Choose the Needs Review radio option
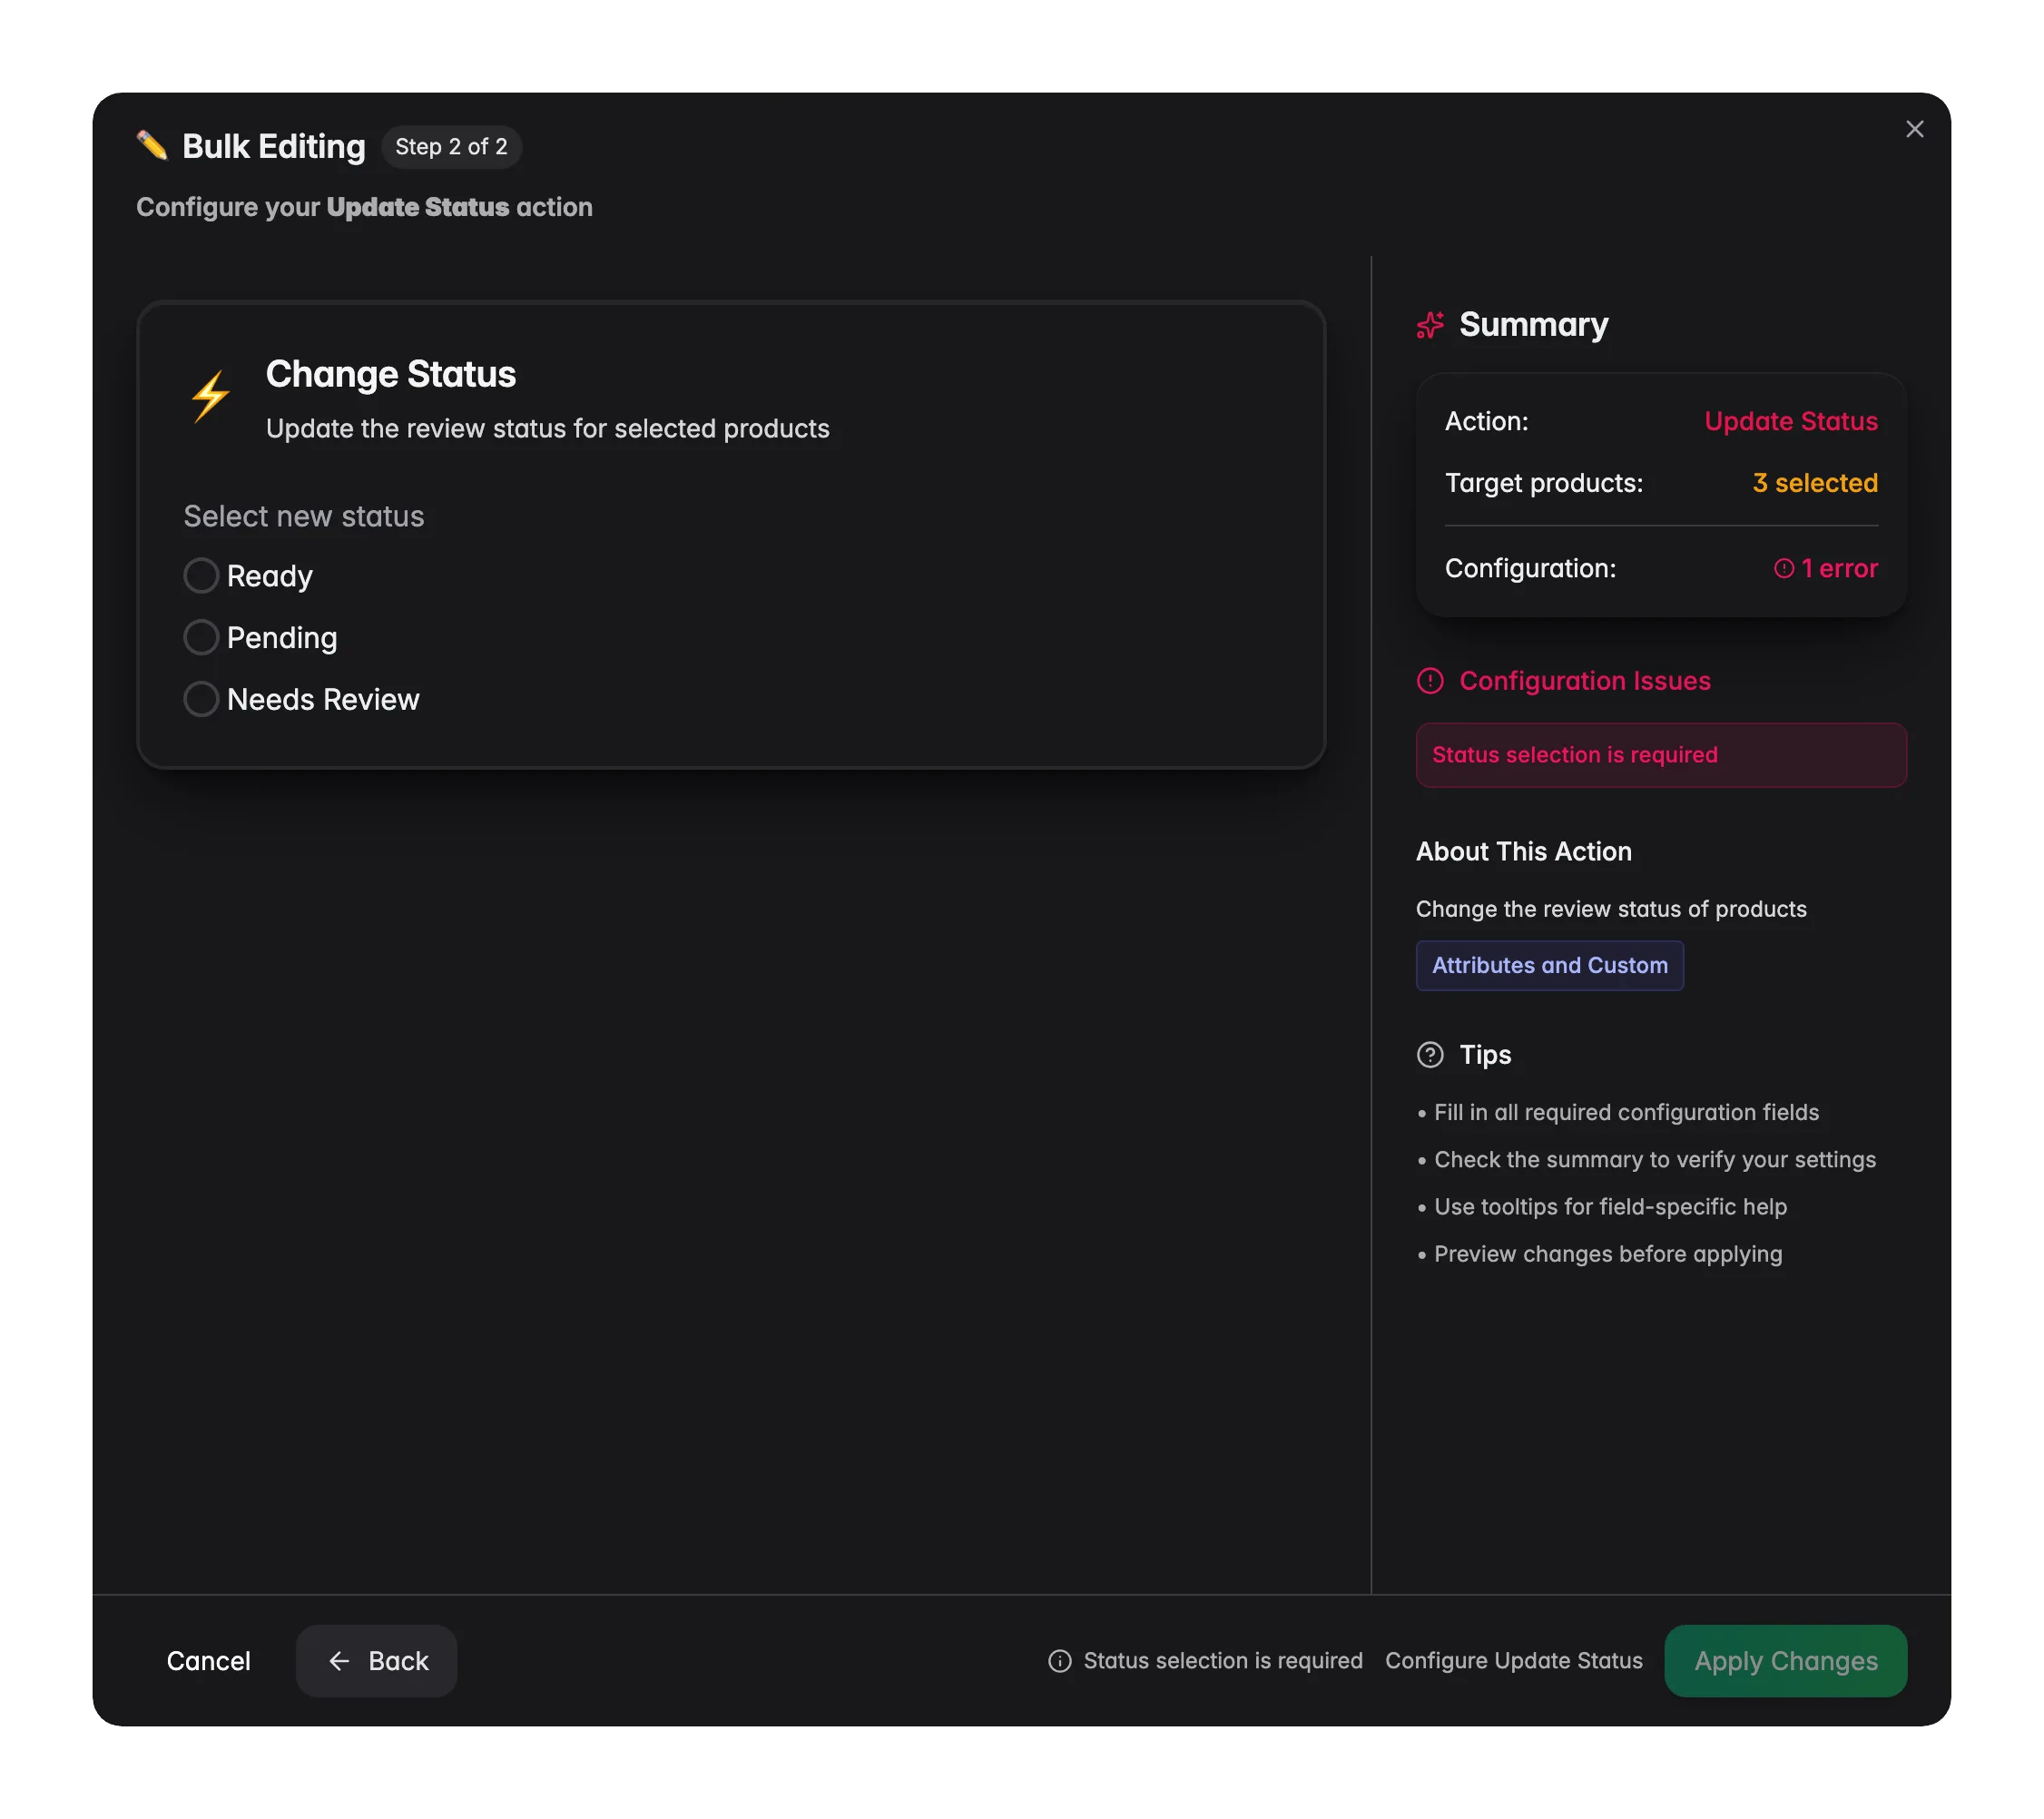2044x1819 pixels. click(x=201, y=699)
